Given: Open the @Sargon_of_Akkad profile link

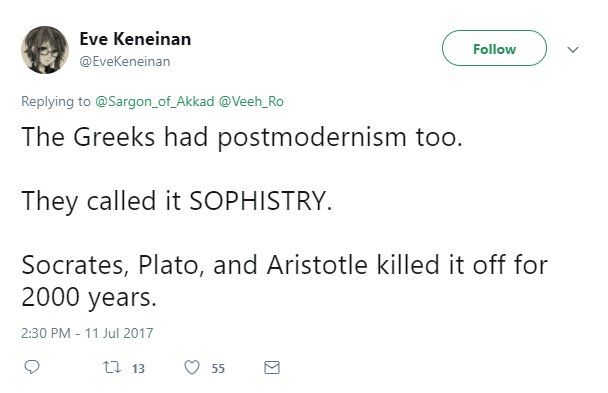Looking at the screenshot, I should click(x=154, y=102).
